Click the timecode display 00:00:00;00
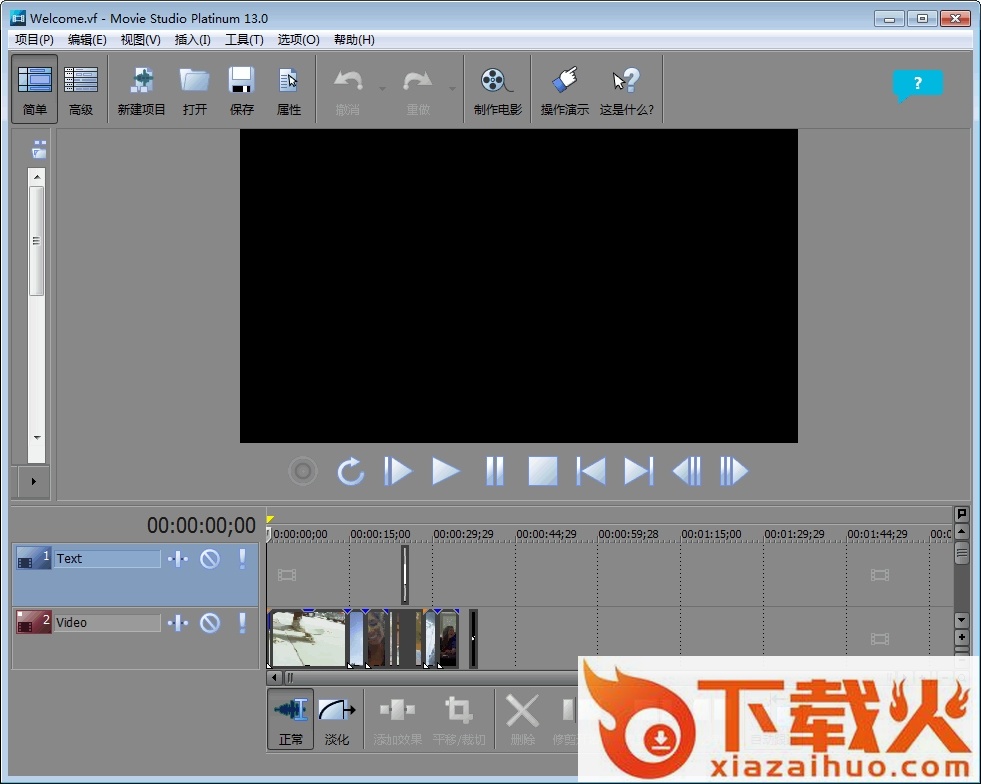The width and height of the screenshot is (981, 784). click(201, 526)
